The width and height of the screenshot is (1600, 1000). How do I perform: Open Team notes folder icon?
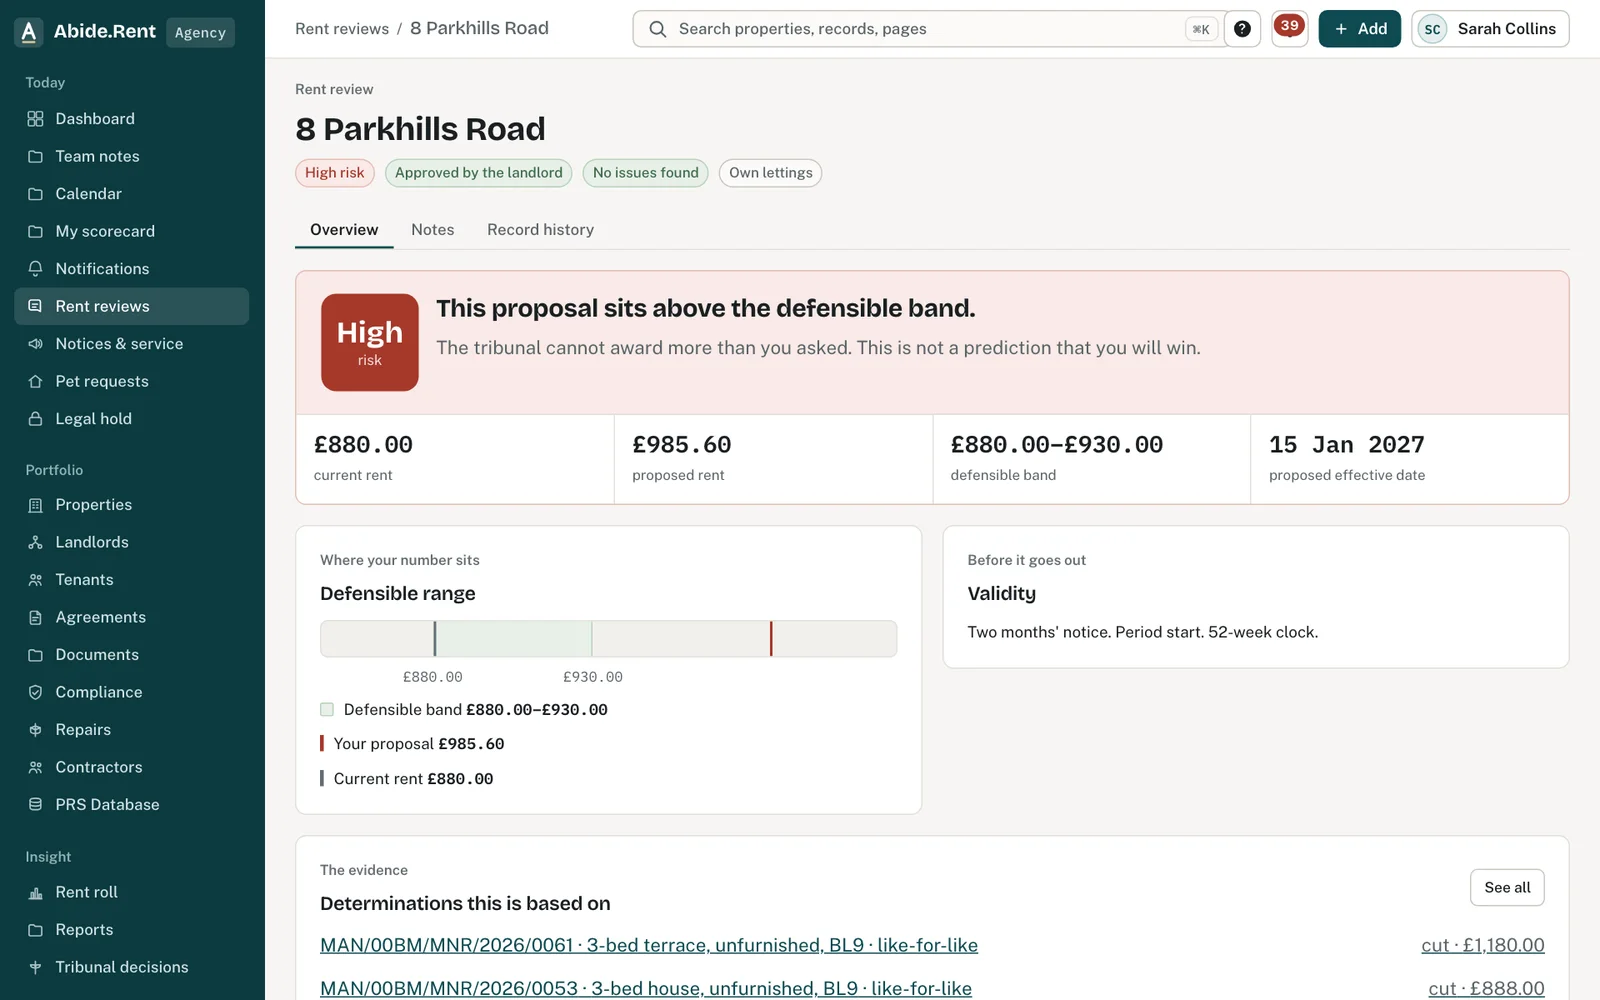click(35, 156)
